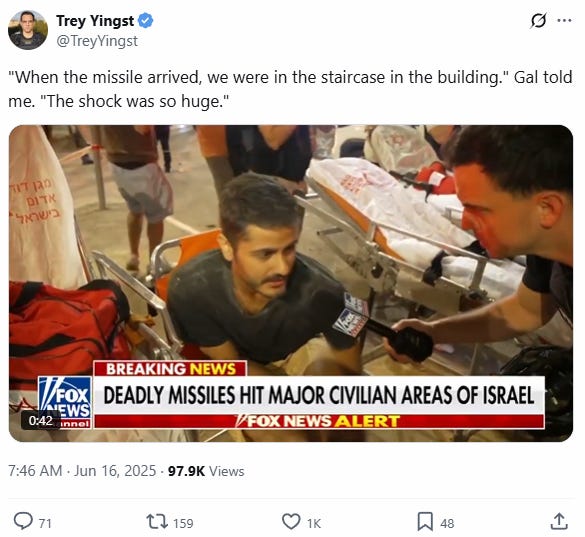
Task: Click the 159 reposts count
Action: pyautogui.click(x=183, y=523)
